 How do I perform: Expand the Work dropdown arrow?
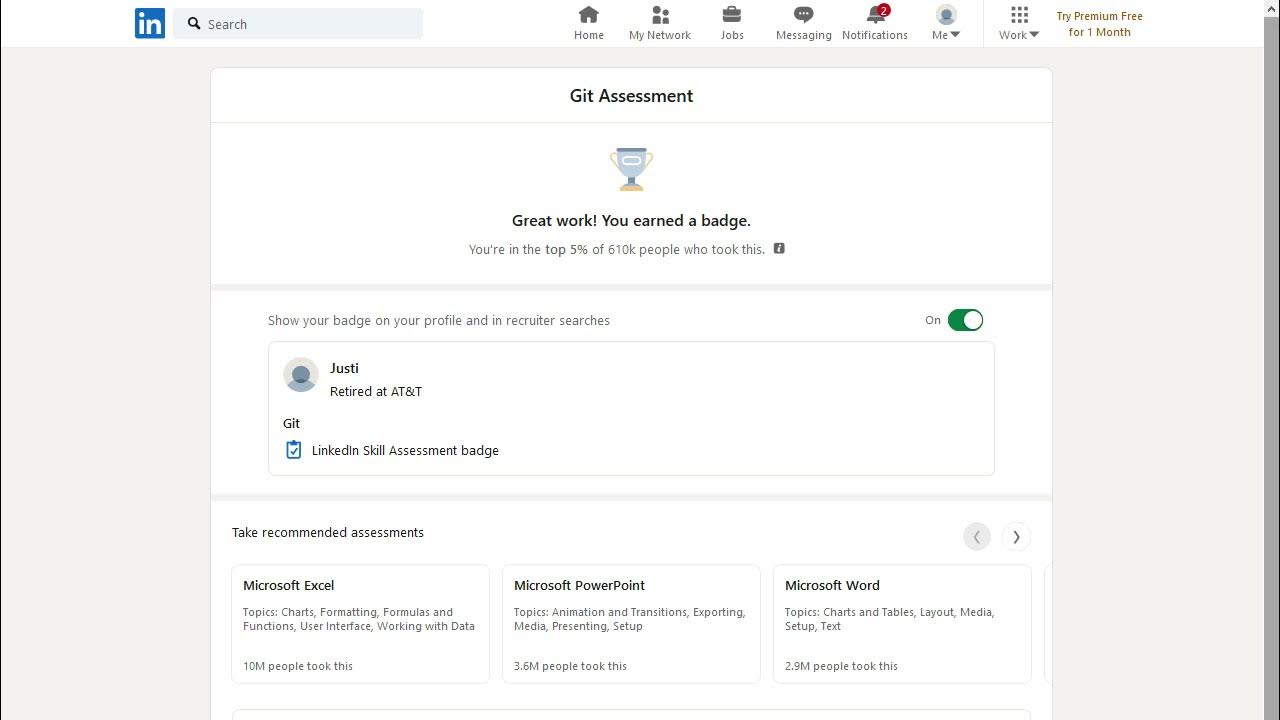pyautogui.click(x=1034, y=35)
